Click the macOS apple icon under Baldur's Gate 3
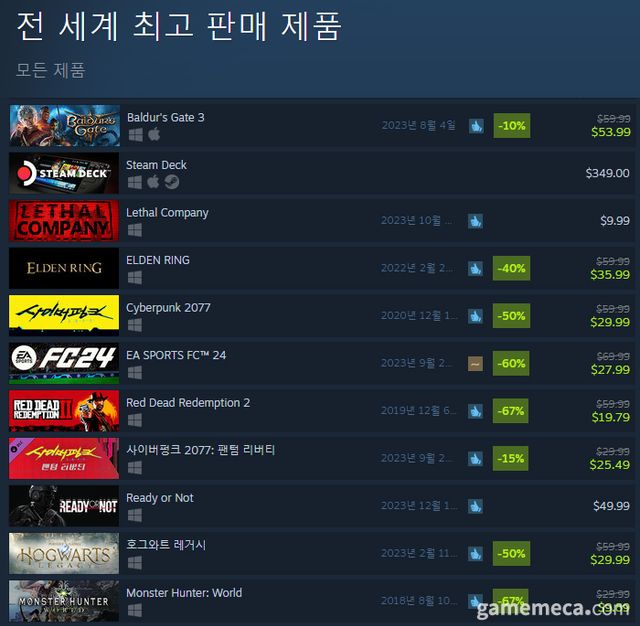 pos(154,134)
